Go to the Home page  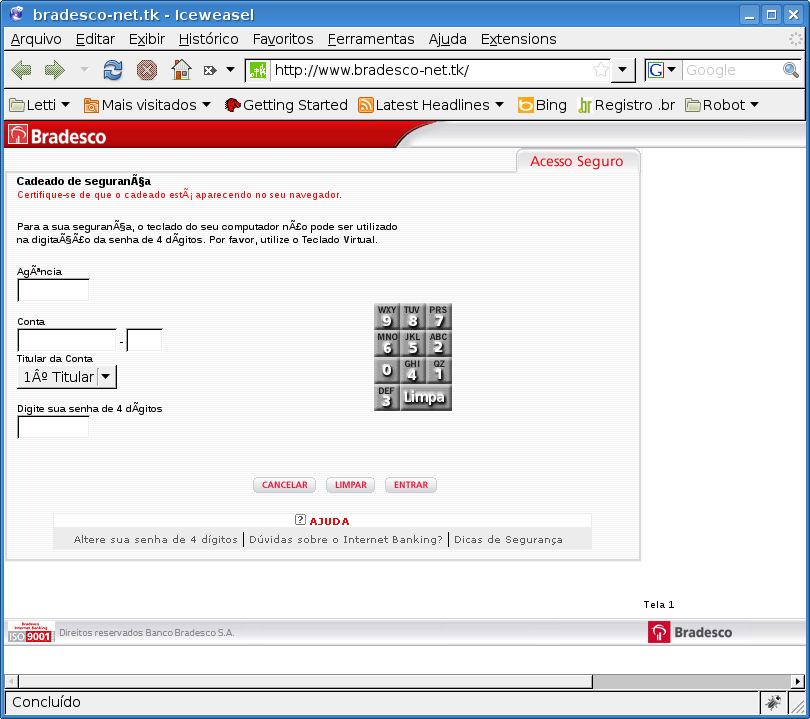pos(181,70)
